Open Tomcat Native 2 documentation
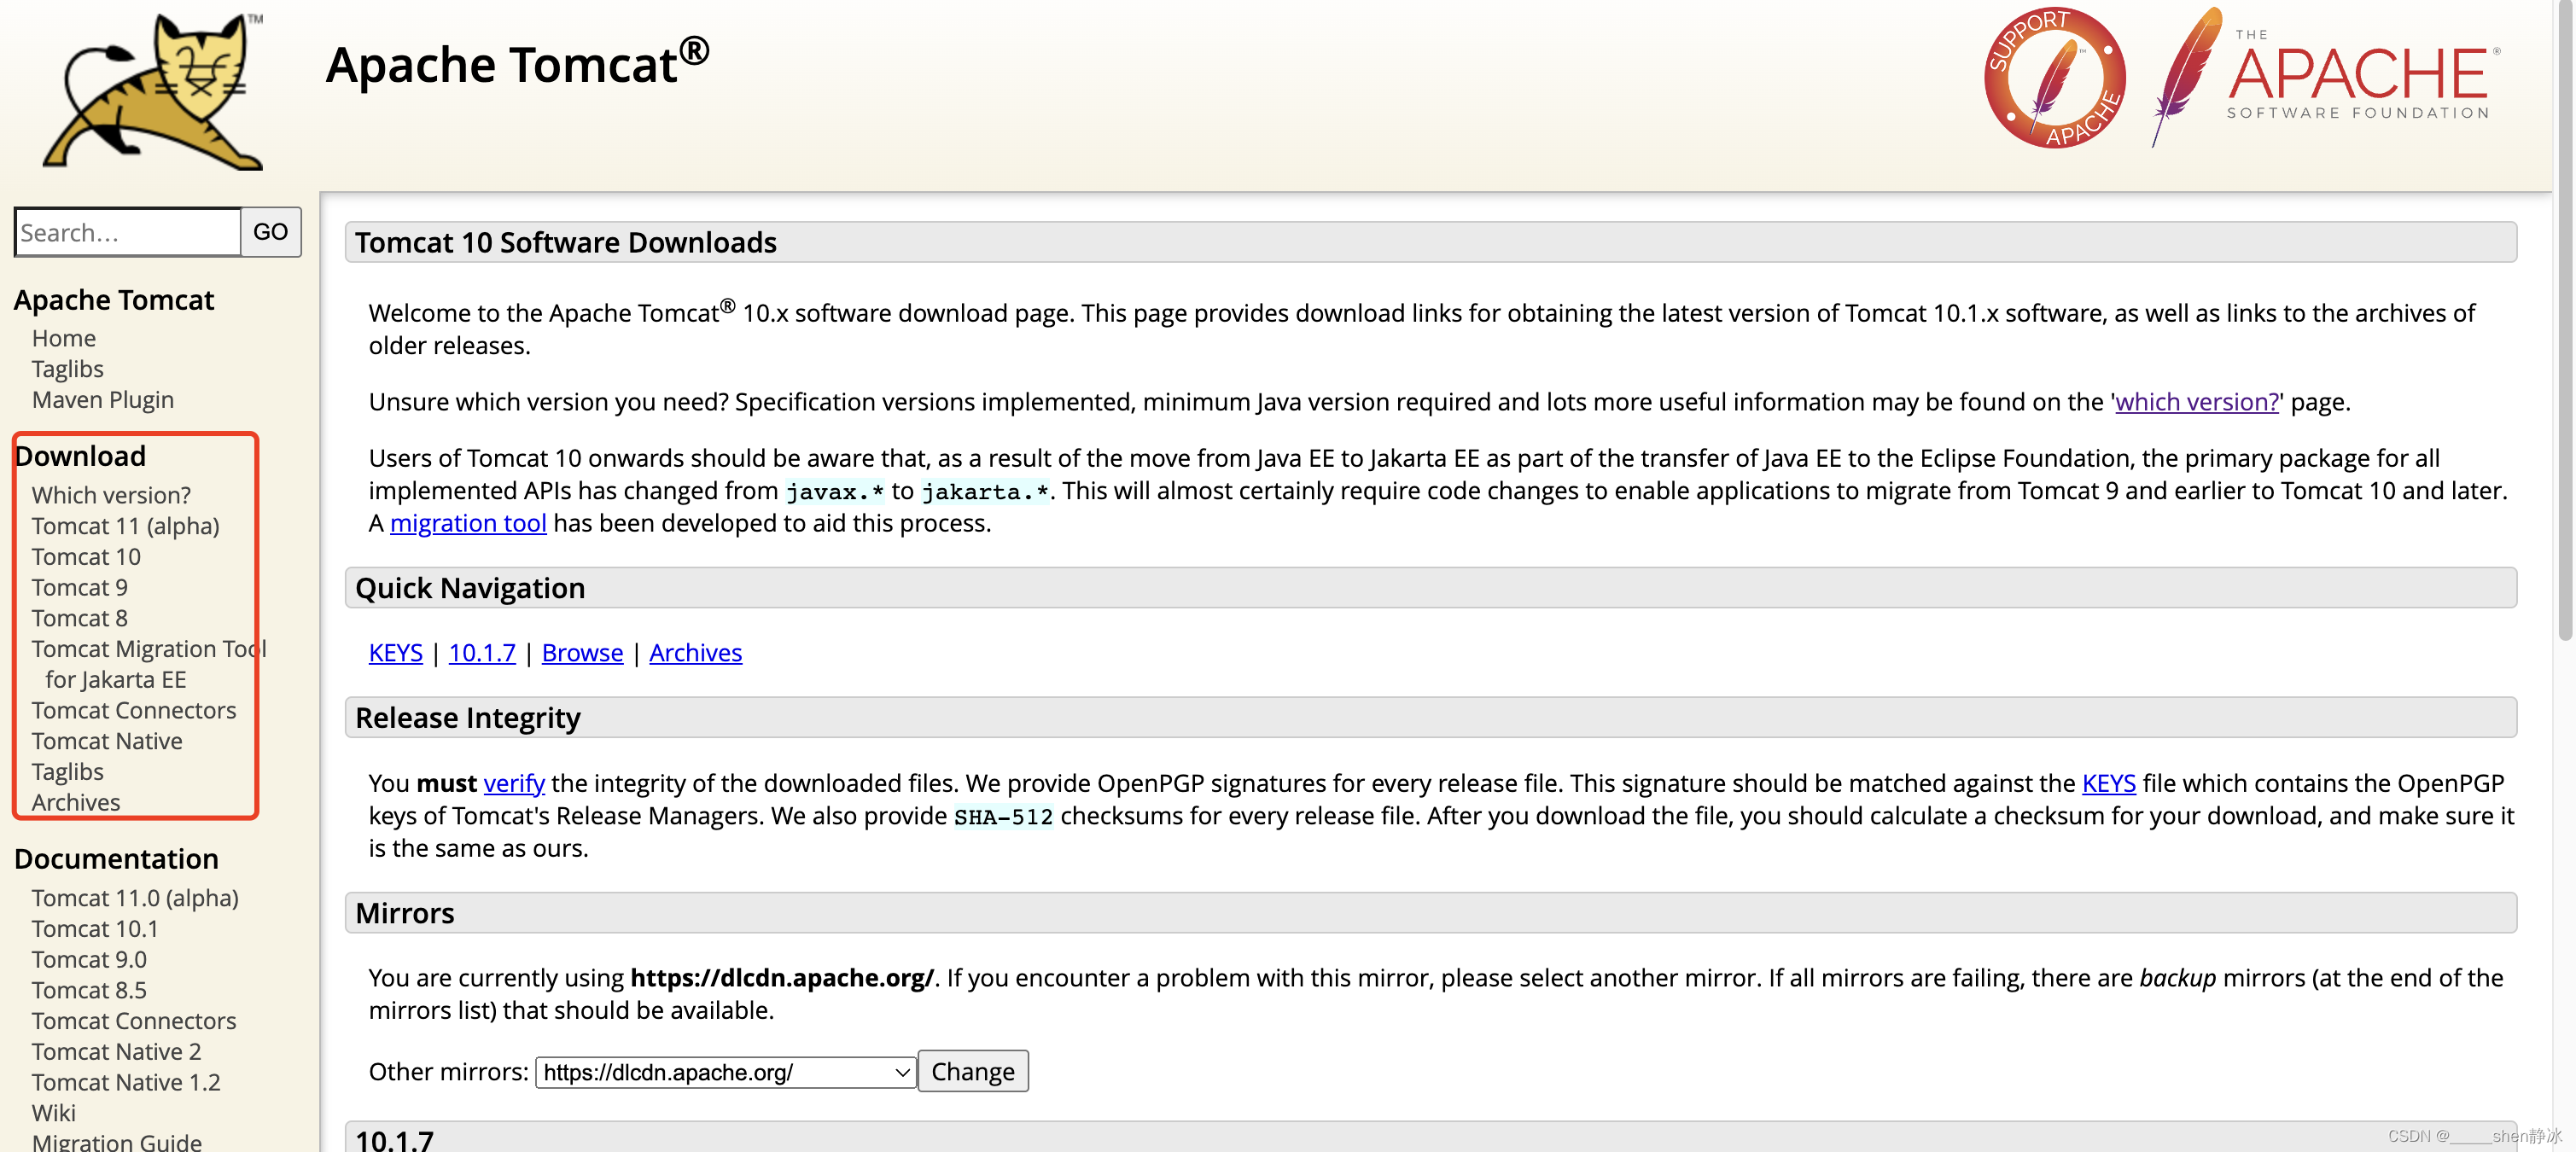The height and width of the screenshot is (1152, 2576). [x=116, y=1052]
